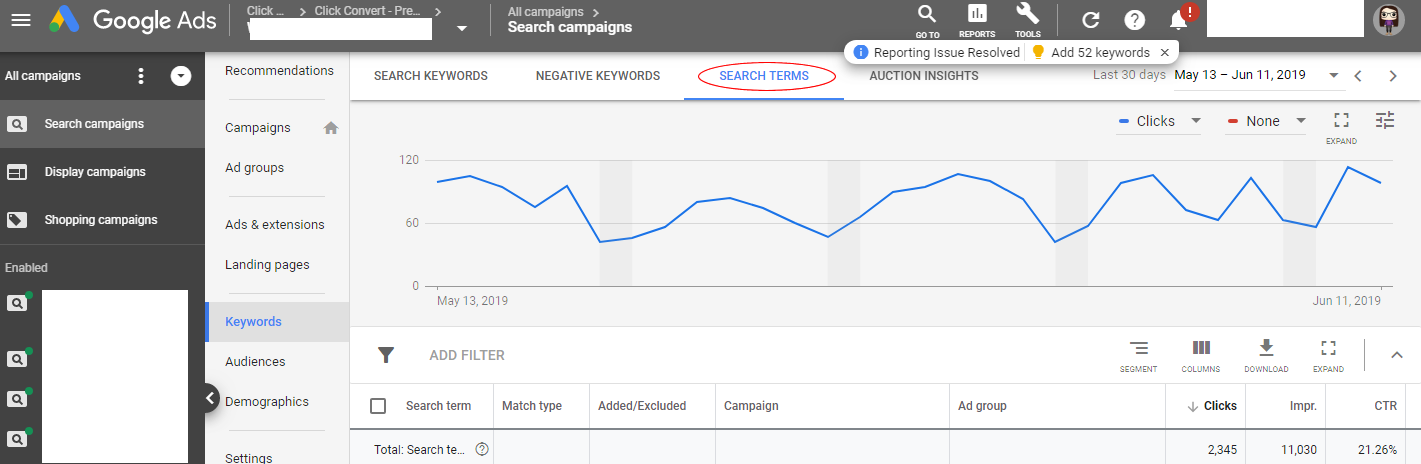This screenshot has width=1421, height=464.
Task: Open Ads & extensions page
Action: click(275, 225)
